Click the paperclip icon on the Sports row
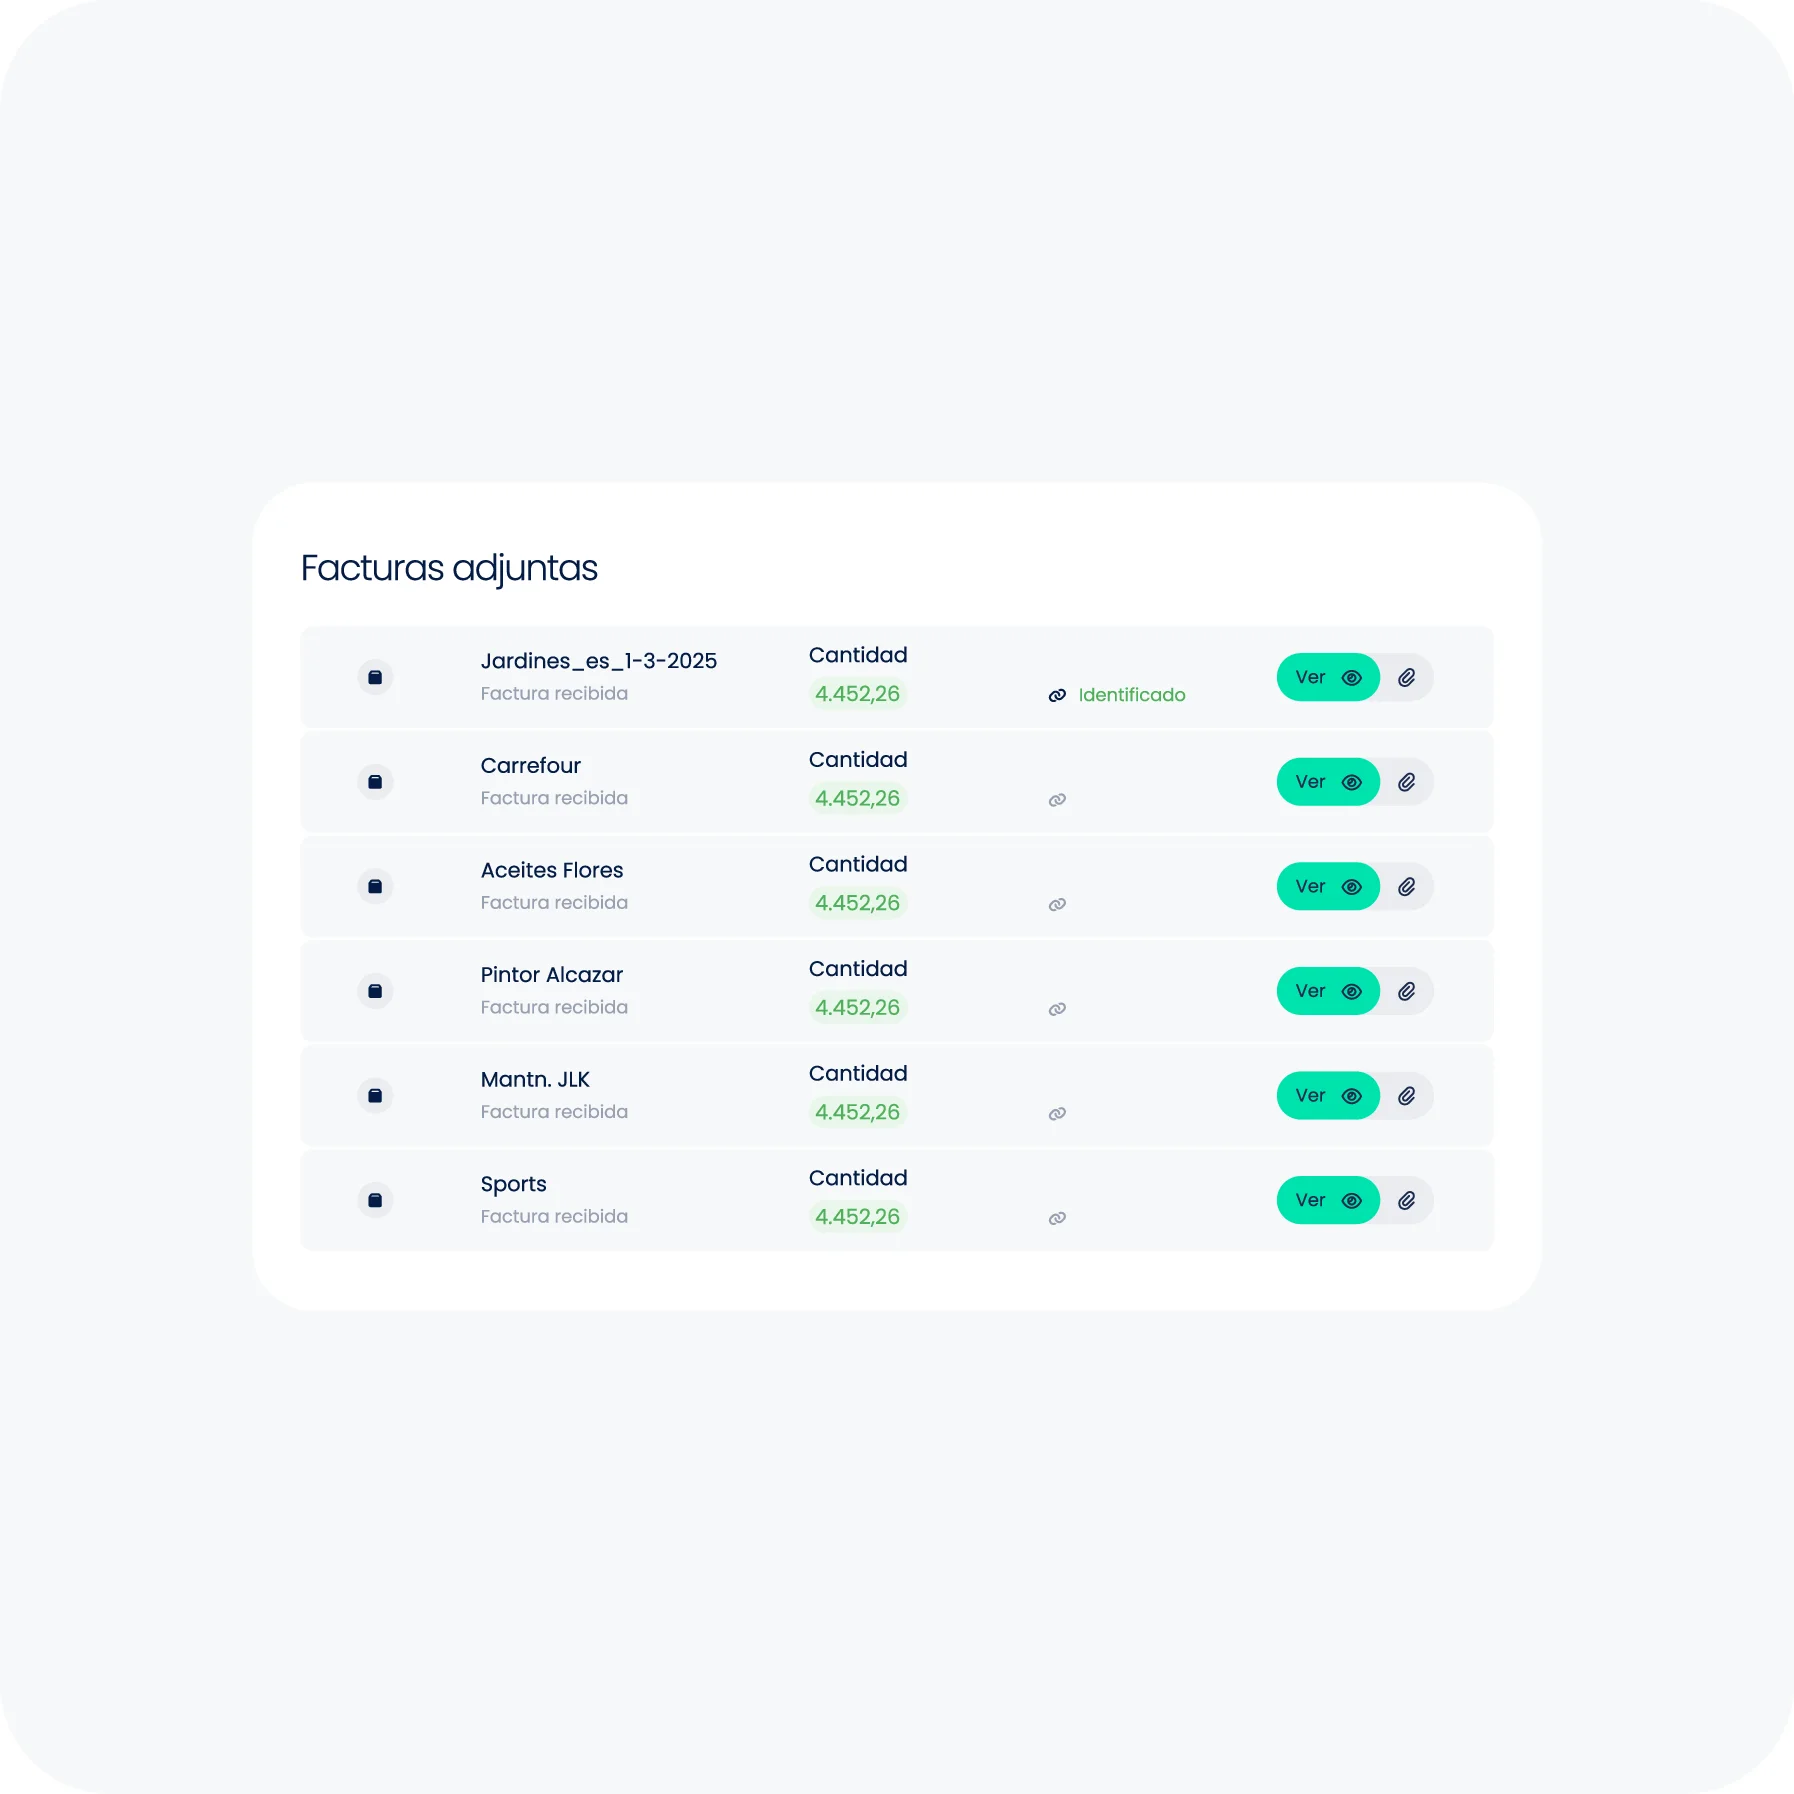 click(1407, 1200)
